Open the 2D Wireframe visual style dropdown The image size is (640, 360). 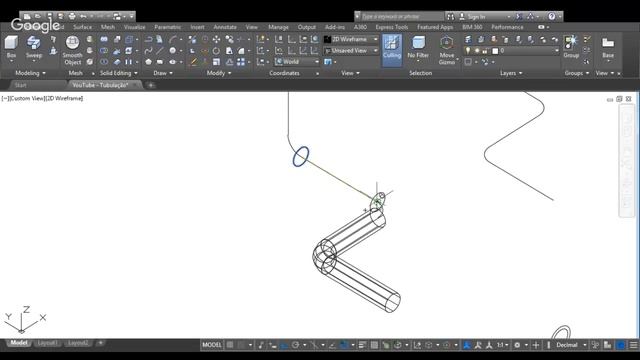[351, 39]
